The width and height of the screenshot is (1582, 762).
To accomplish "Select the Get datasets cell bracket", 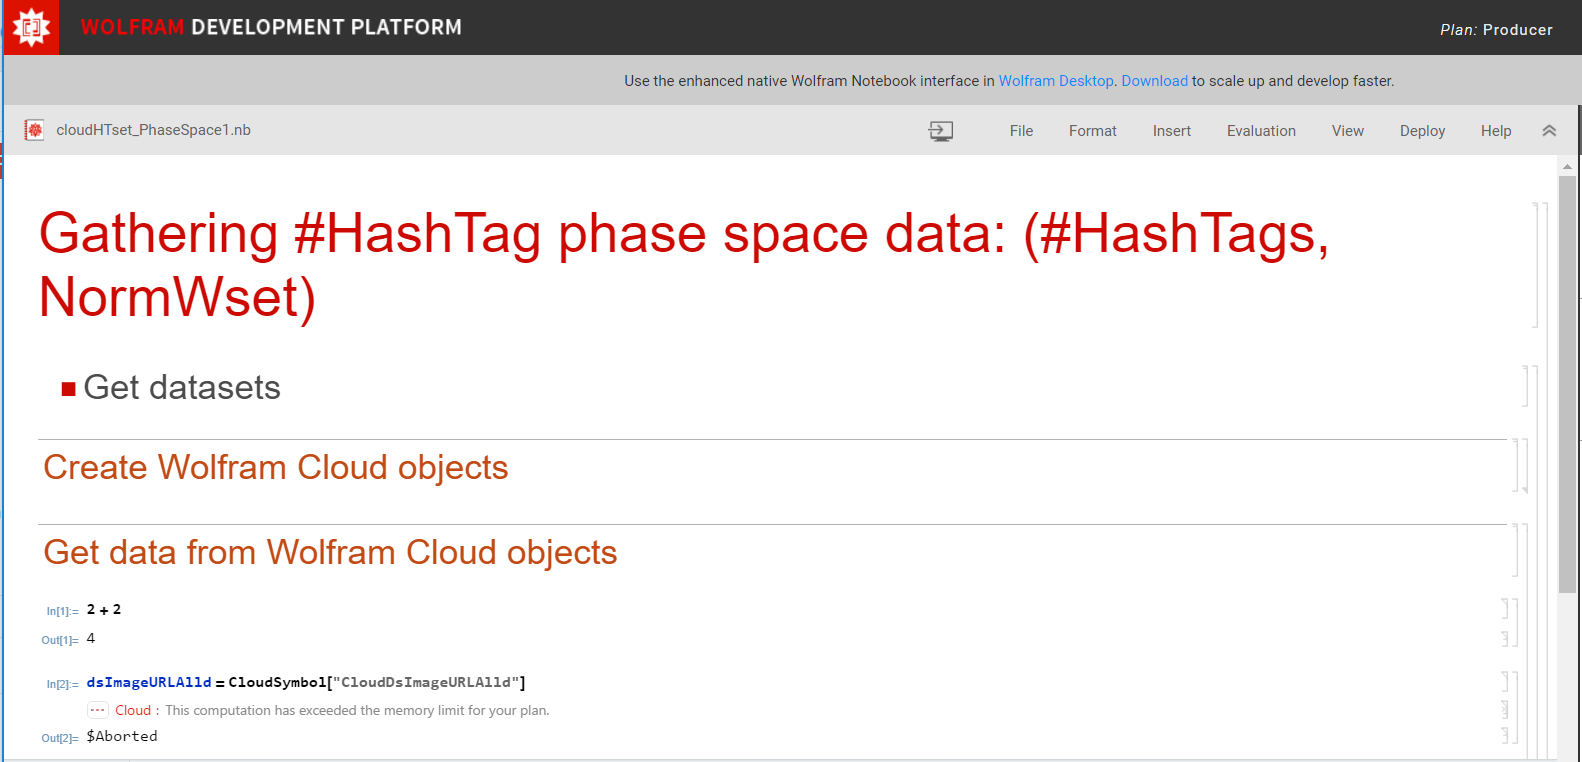I will (x=1527, y=386).
